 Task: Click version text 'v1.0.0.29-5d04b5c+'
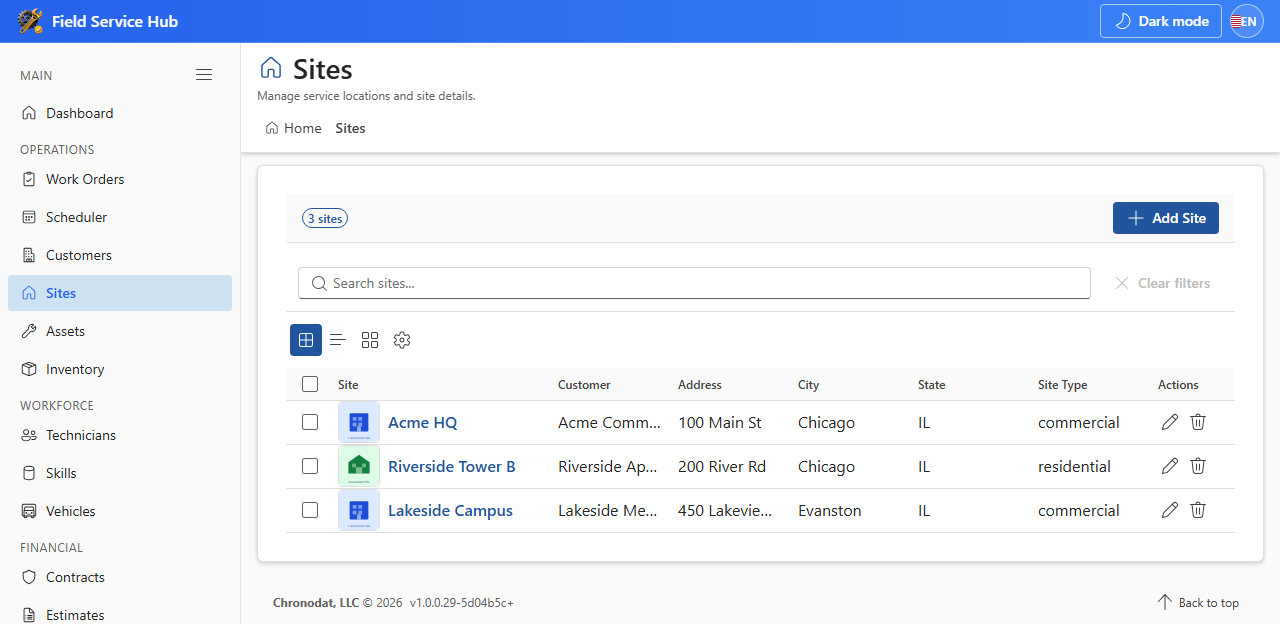pos(462,602)
